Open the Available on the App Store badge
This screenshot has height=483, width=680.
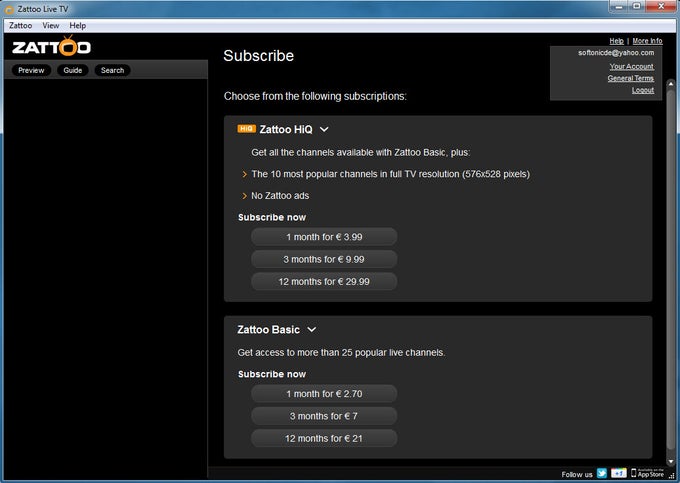pyautogui.click(x=647, y=473)
